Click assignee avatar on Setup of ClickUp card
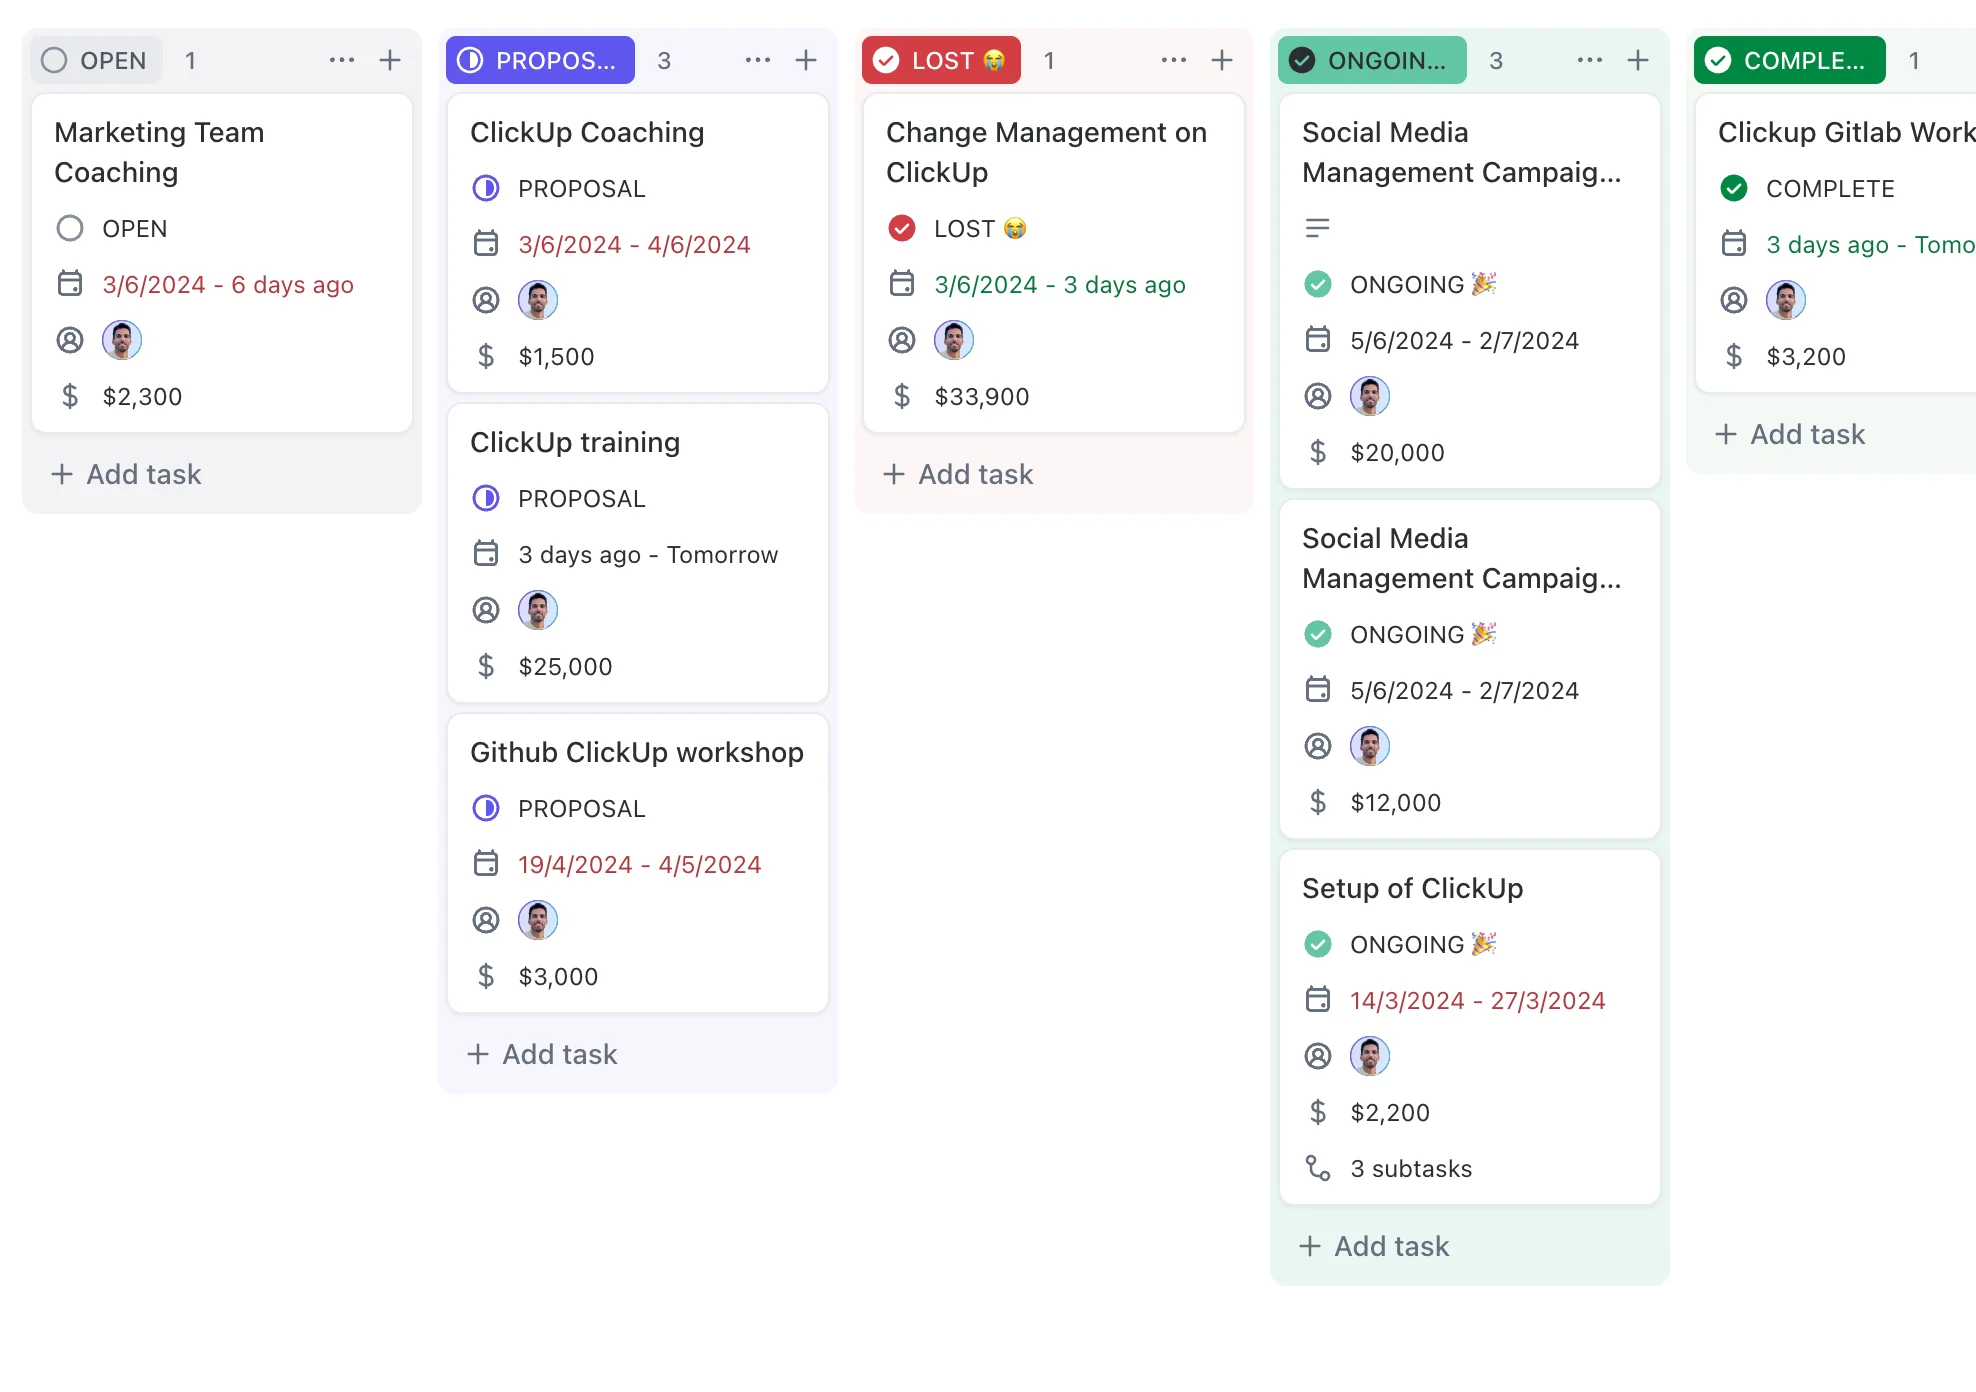The width and height of the screenshot is (1976, 1392). click(1370, 1056)
